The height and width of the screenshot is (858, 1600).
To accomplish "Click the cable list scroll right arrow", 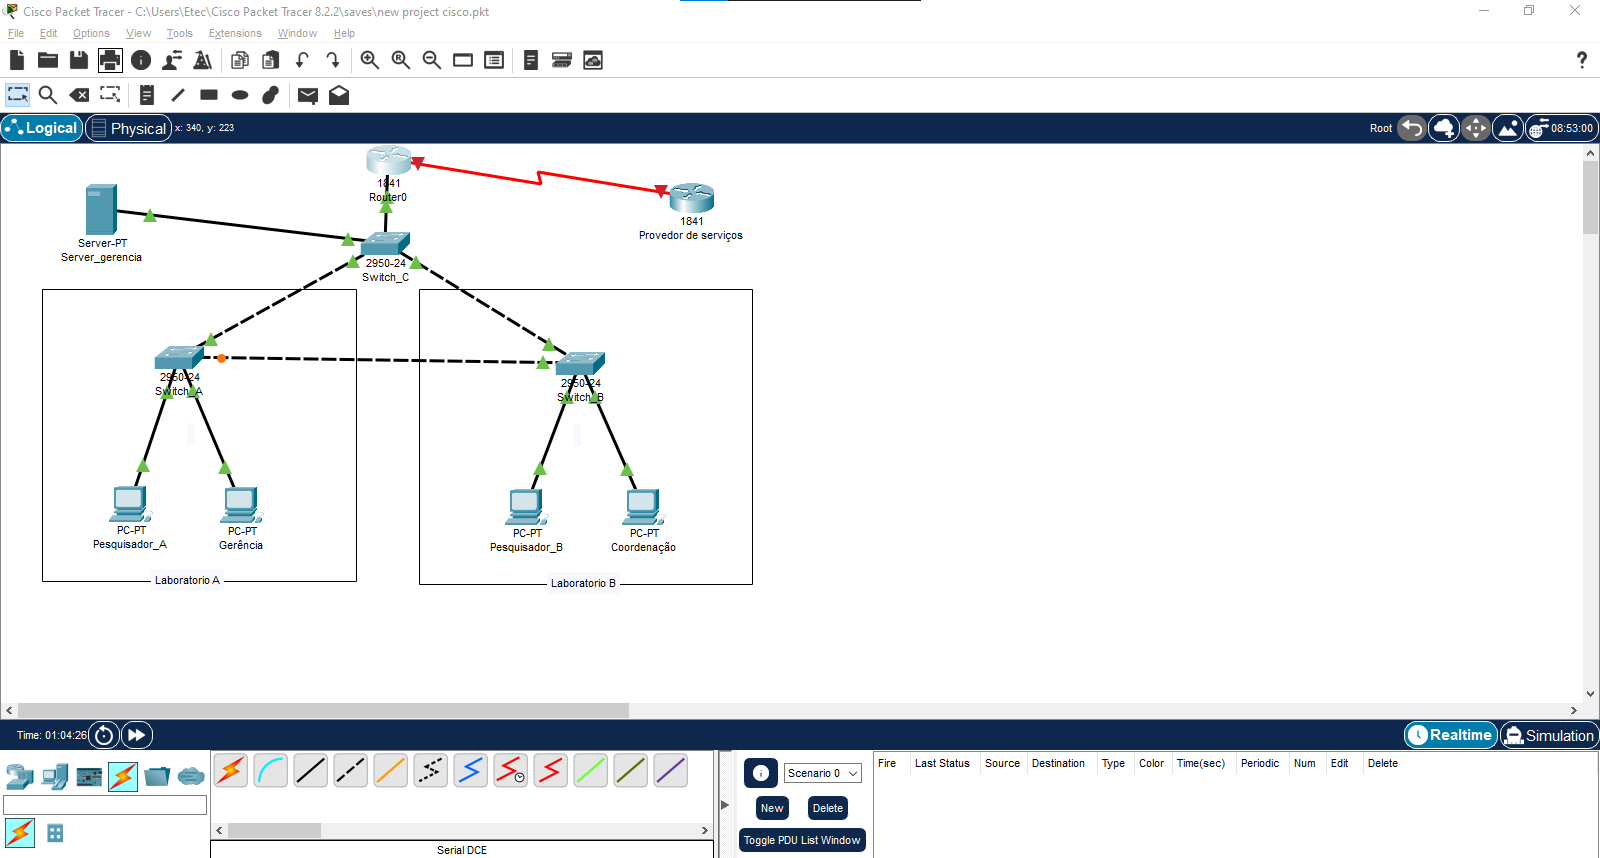I will click(x=704, y=830).
